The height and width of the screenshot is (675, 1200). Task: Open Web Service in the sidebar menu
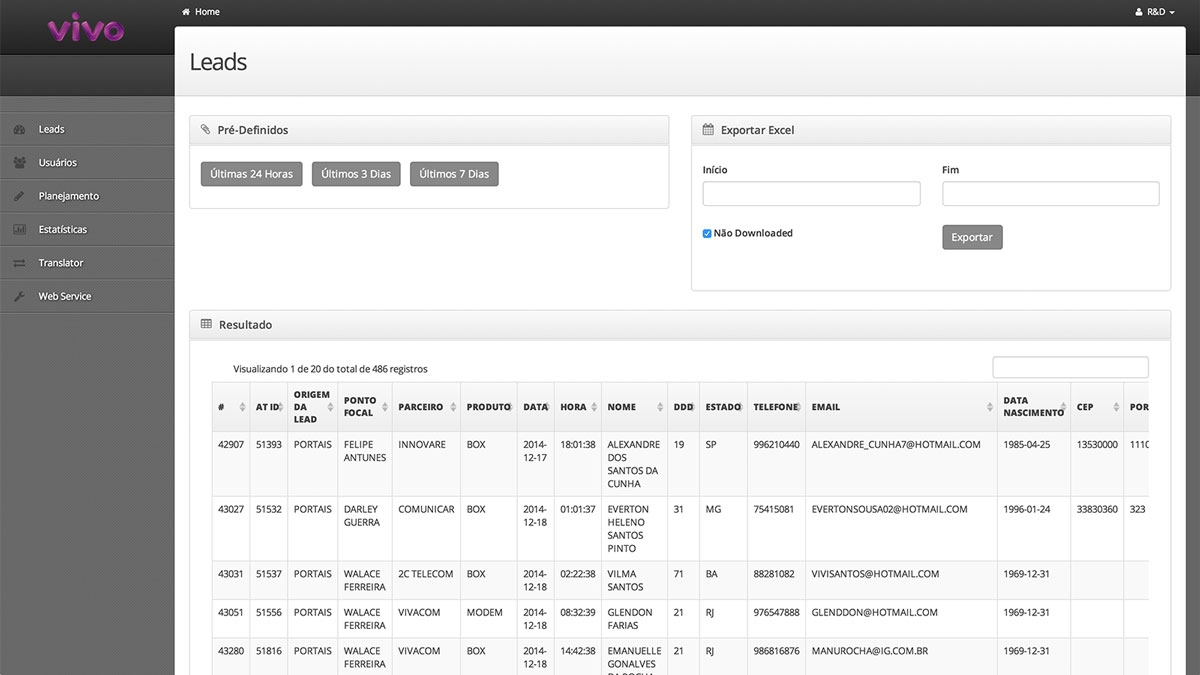tap(87, 296)
